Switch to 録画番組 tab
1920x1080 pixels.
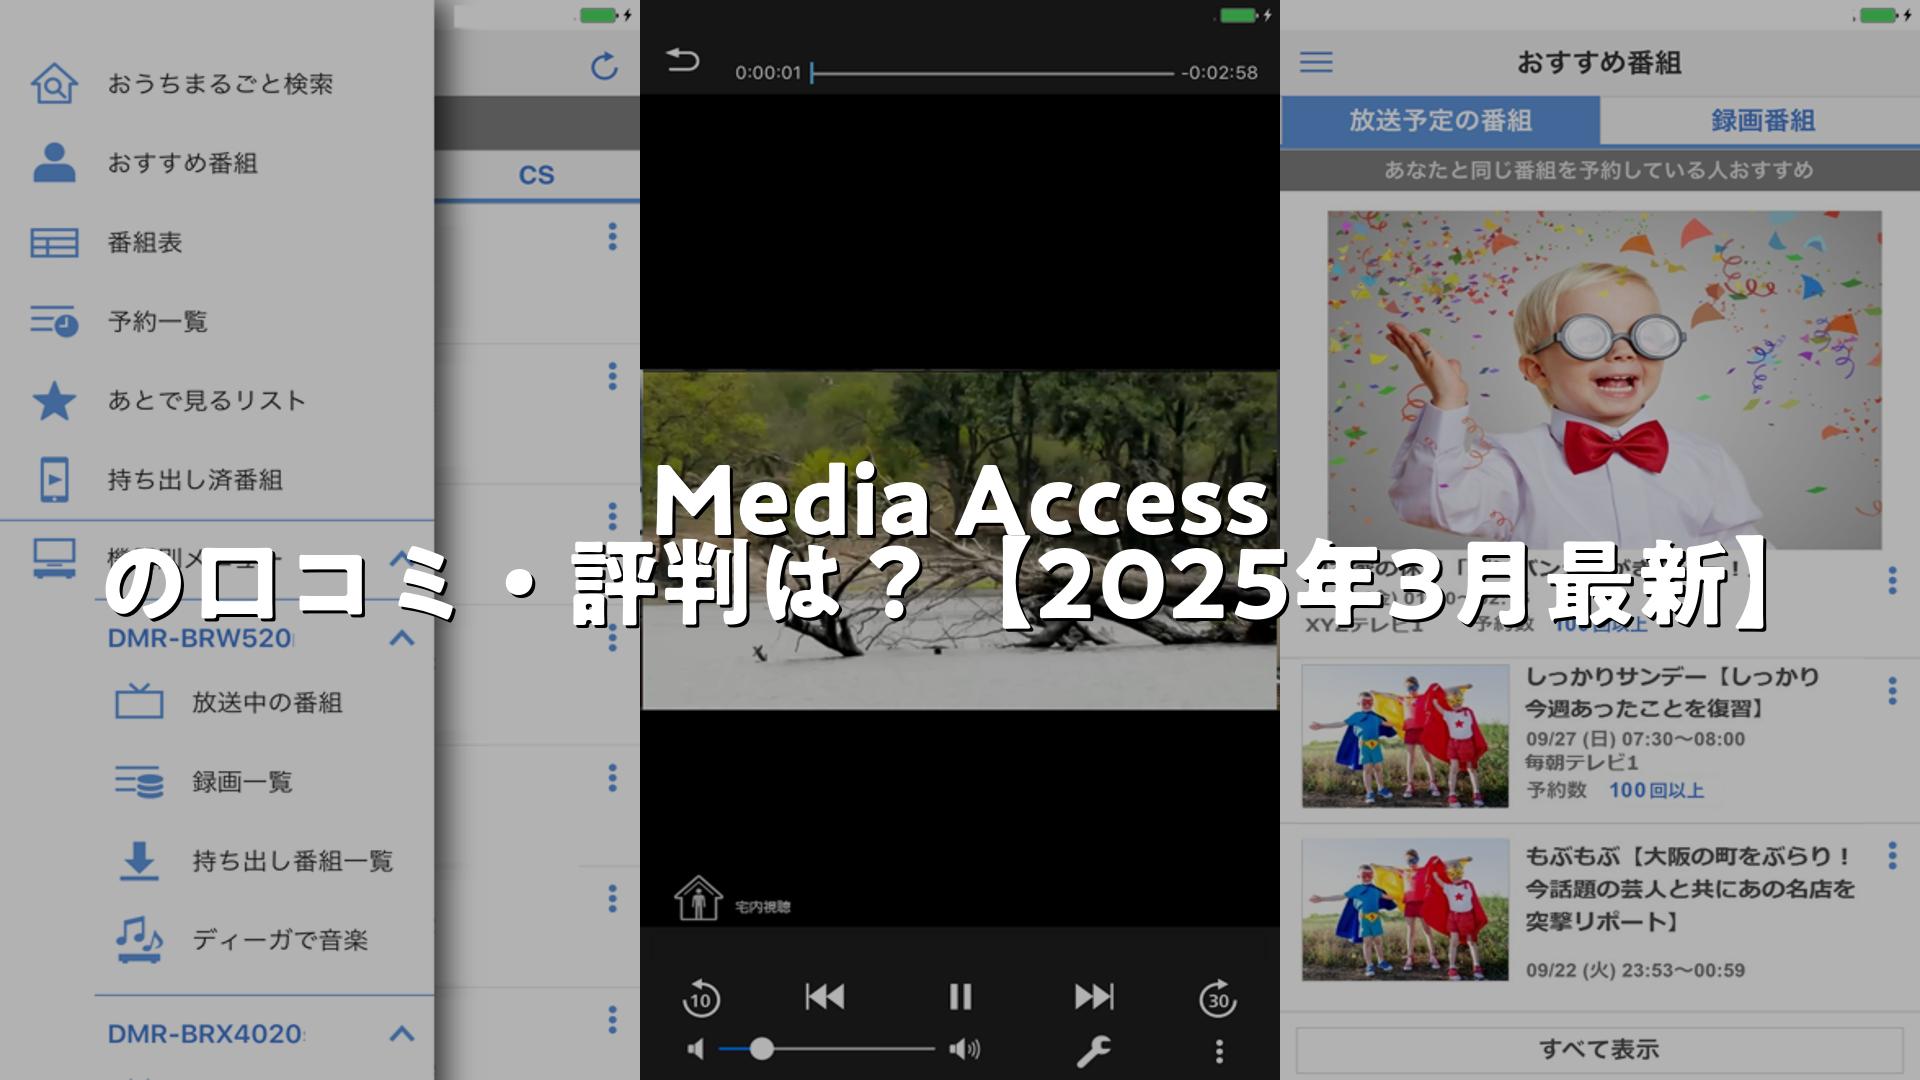pyautogui.click(x=1762, y=121)
